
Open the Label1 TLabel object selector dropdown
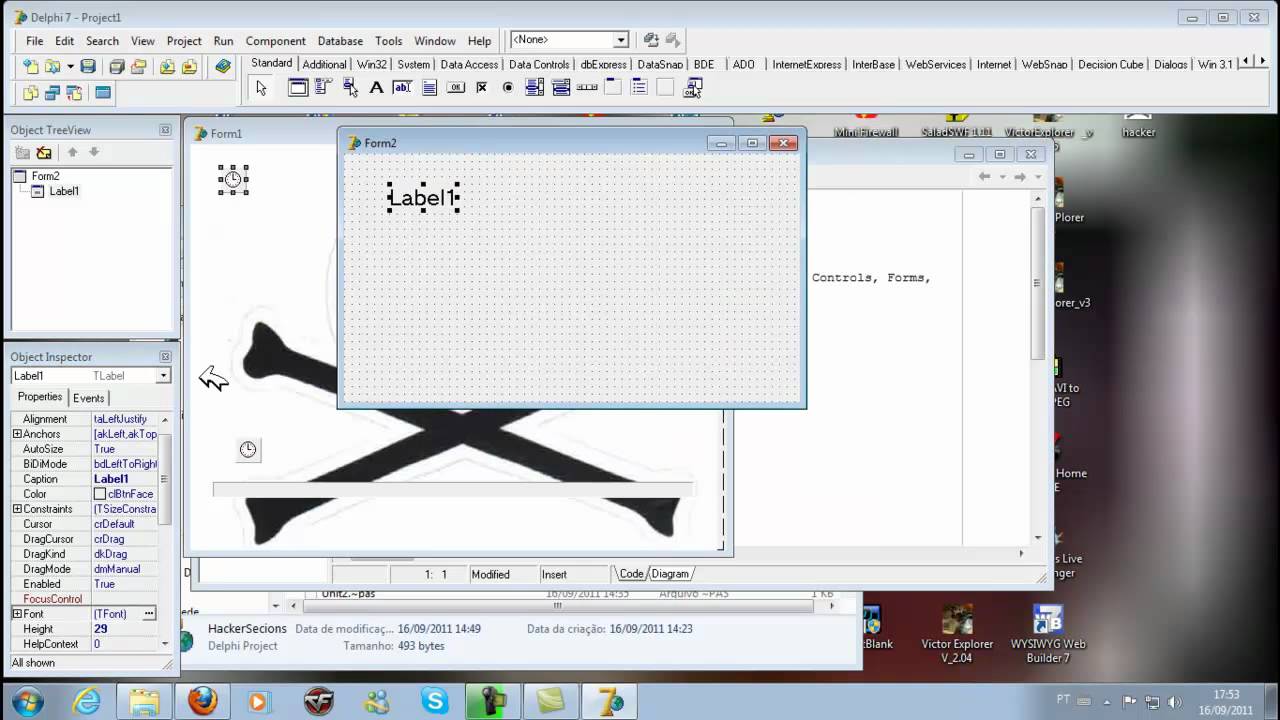162,376
